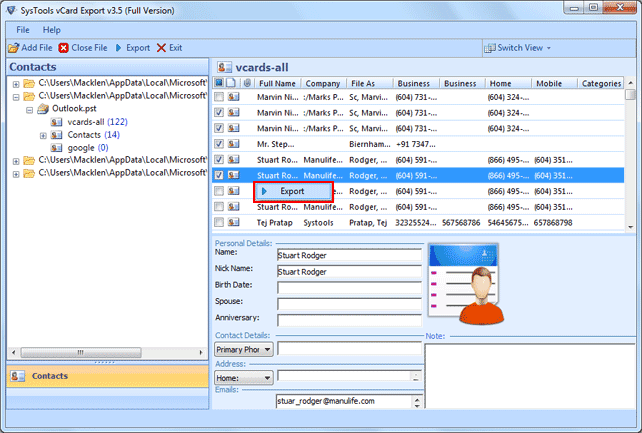Check the last Stuart Ro... row checkbox
Viewport: 642px width, 433px height.
point(219,207)
